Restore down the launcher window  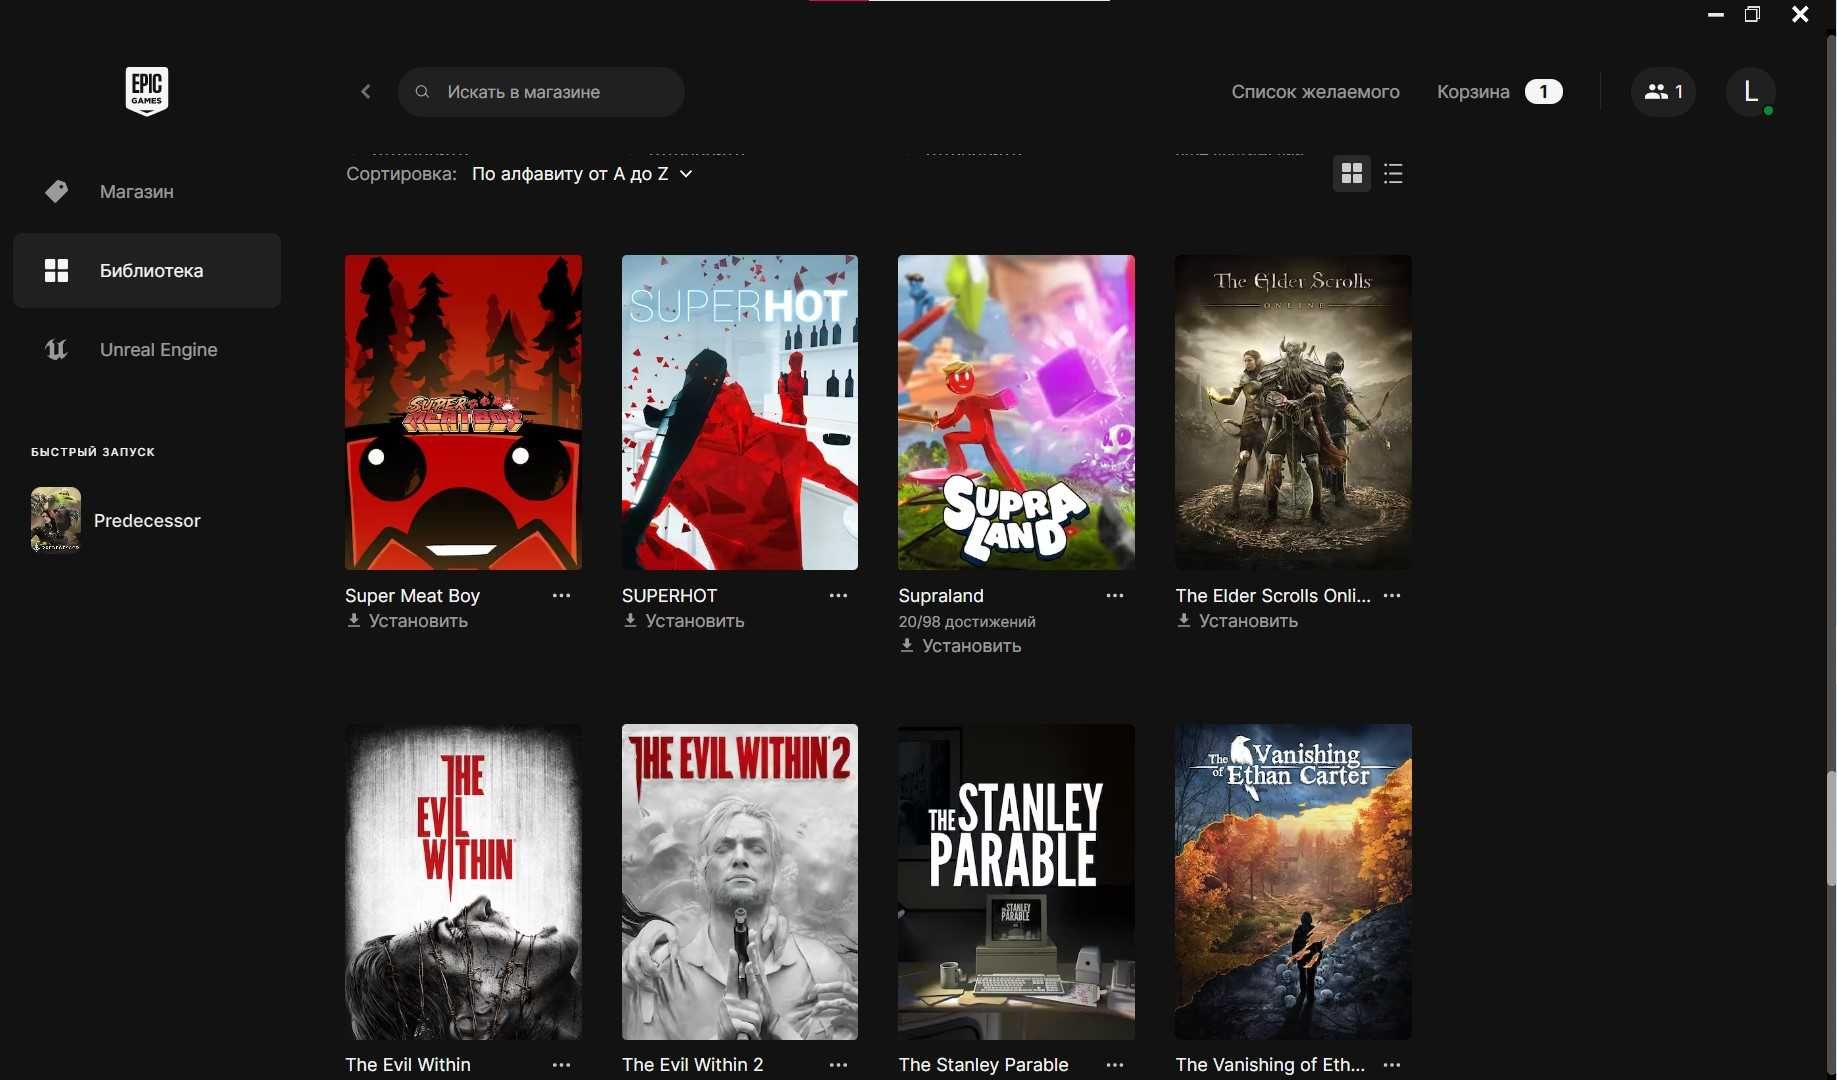[1752, 14]
